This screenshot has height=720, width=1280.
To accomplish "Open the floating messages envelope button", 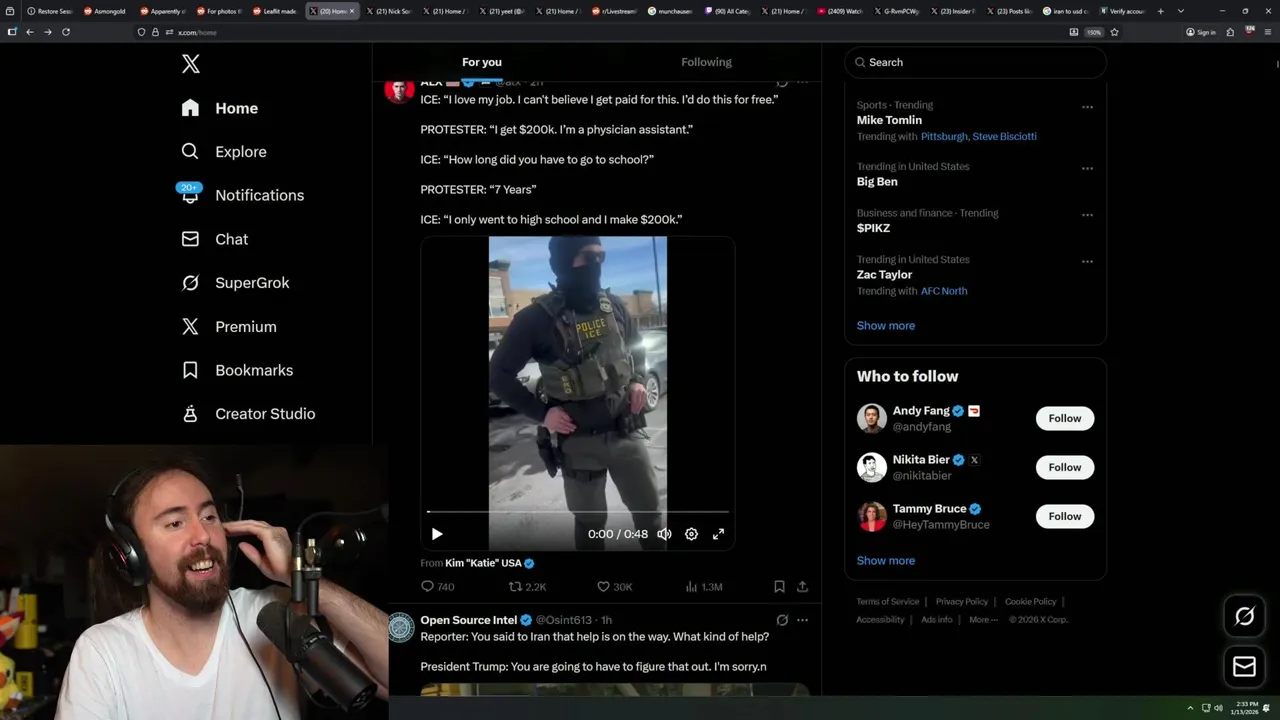I will pyautogui.click(x=1244, y=667).
